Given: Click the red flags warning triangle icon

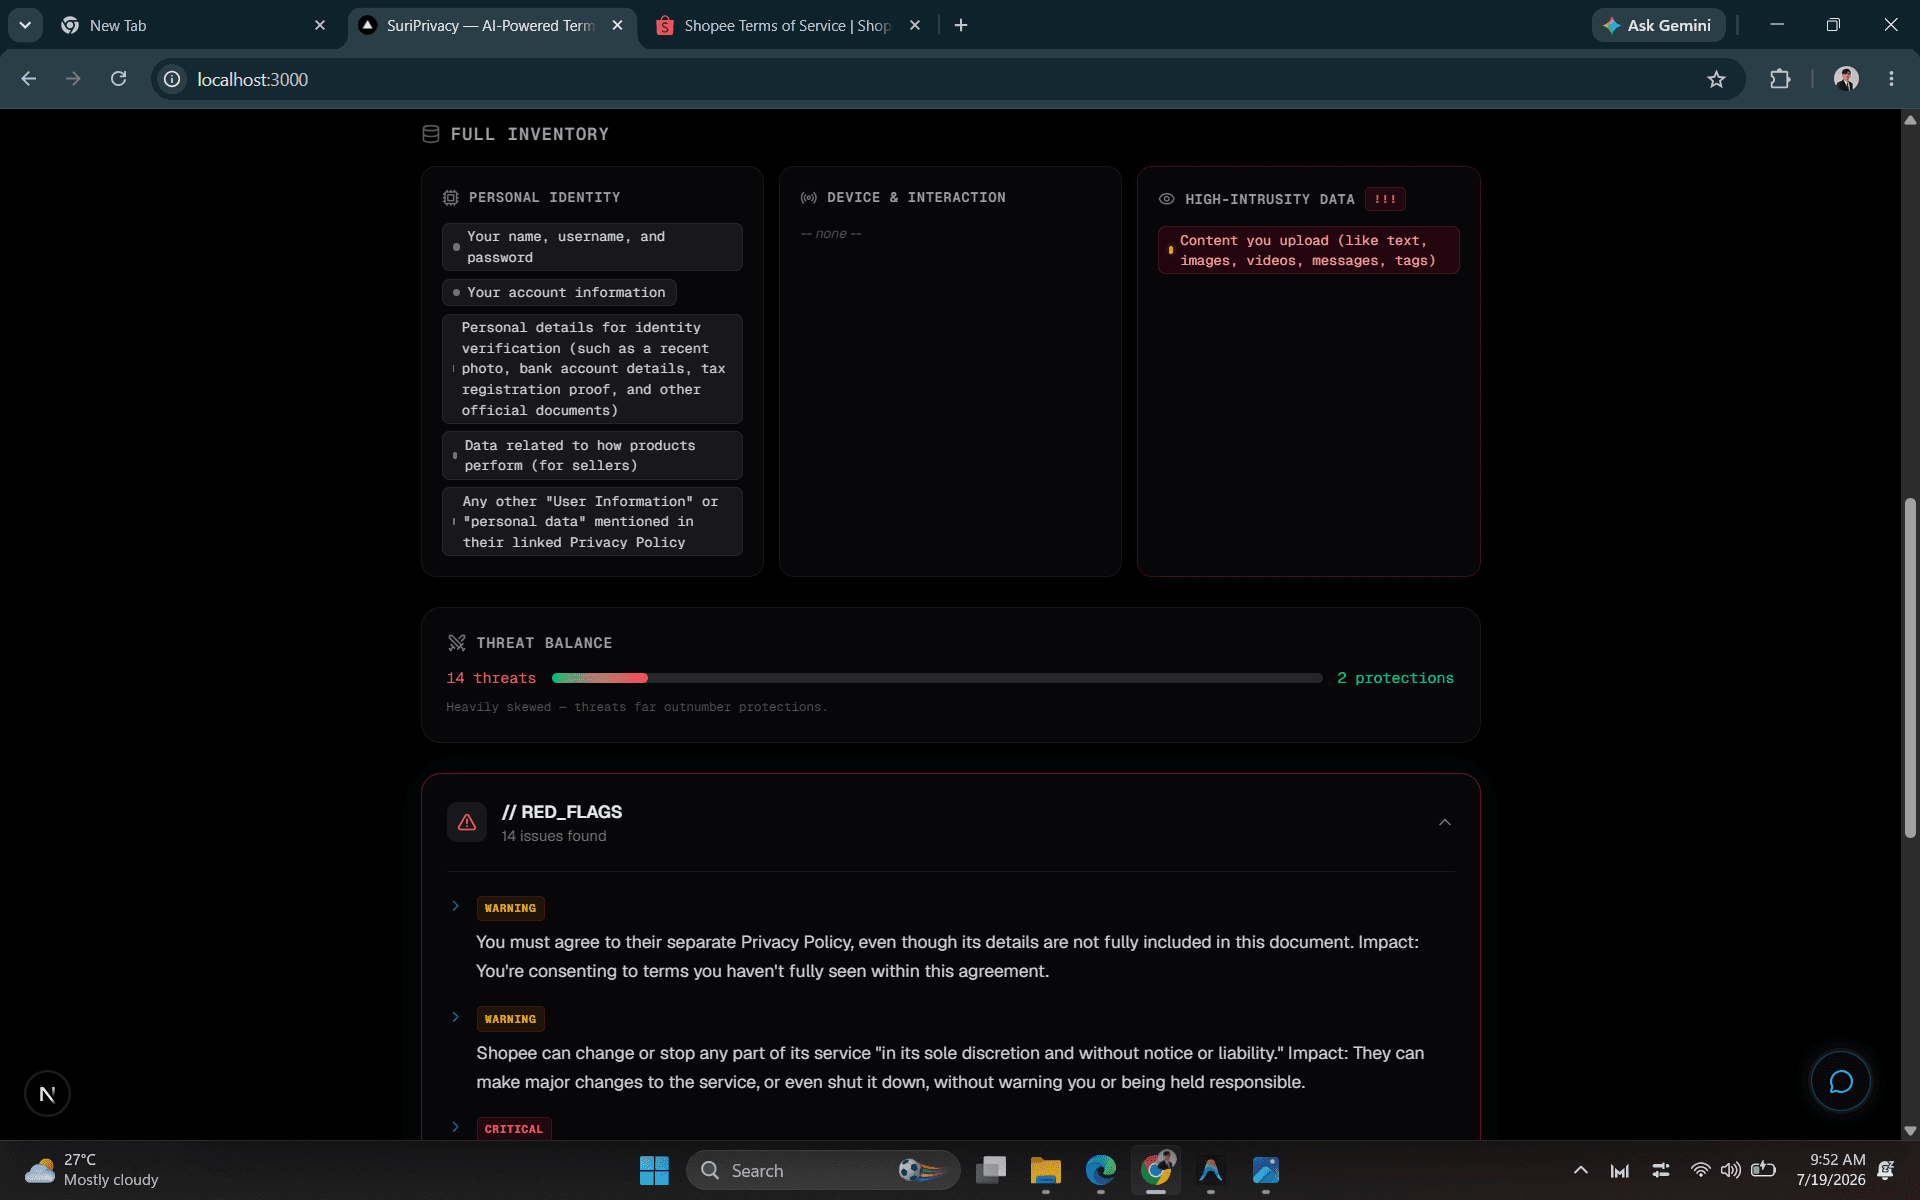Looking at the screenshot, I should click(466, 822).
